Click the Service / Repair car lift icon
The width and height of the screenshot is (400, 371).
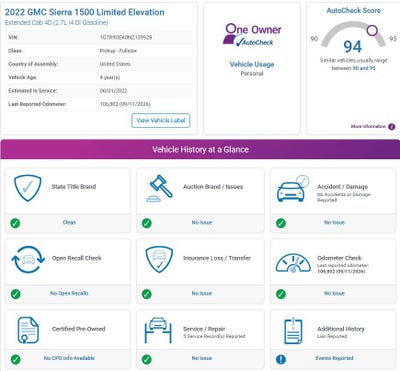pos(158,330)
